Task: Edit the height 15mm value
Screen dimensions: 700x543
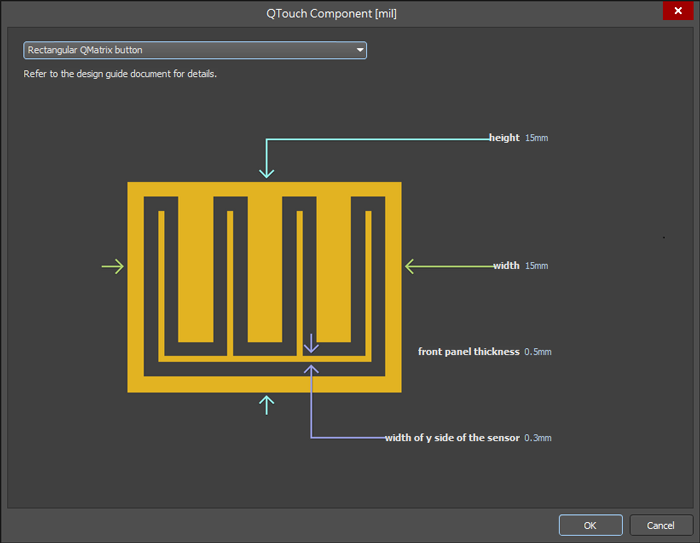Action: pos(536,138)
